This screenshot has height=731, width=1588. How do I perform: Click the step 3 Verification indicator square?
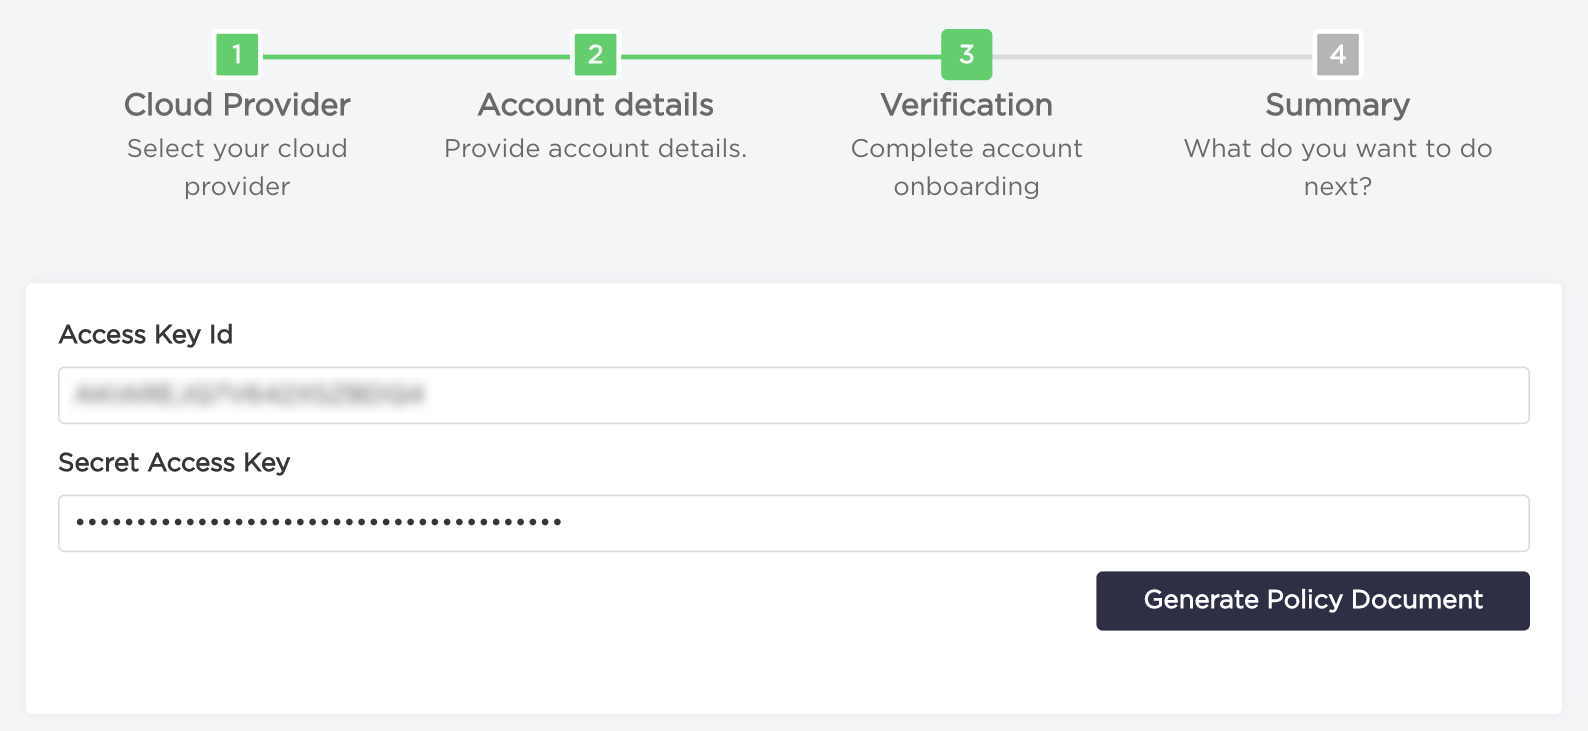pos(966,55)
